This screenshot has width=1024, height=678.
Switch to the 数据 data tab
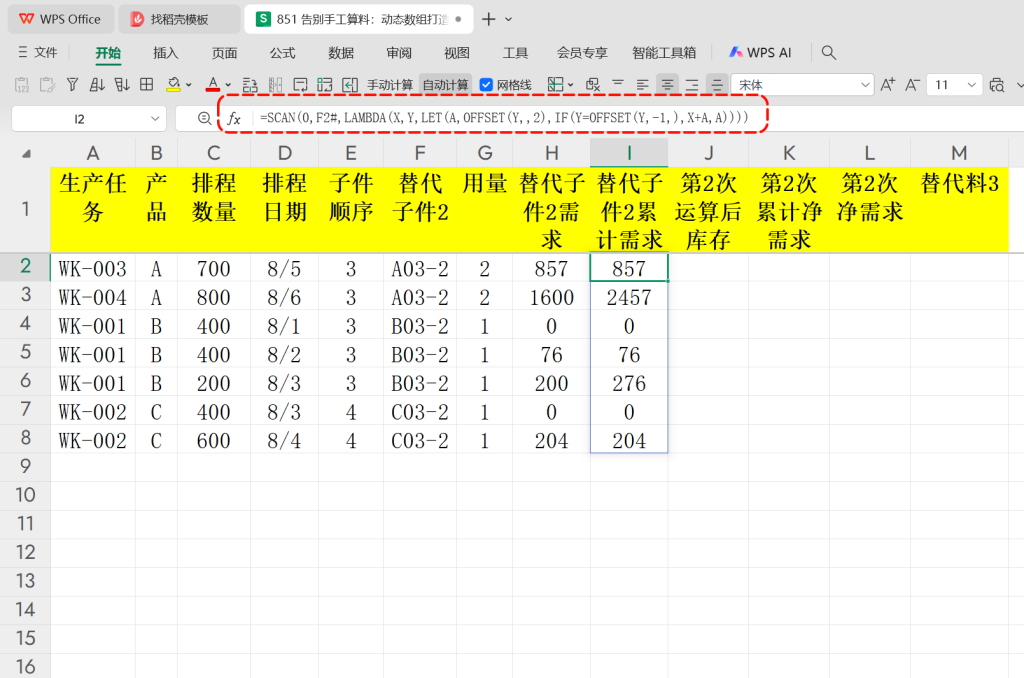[341, 53]
